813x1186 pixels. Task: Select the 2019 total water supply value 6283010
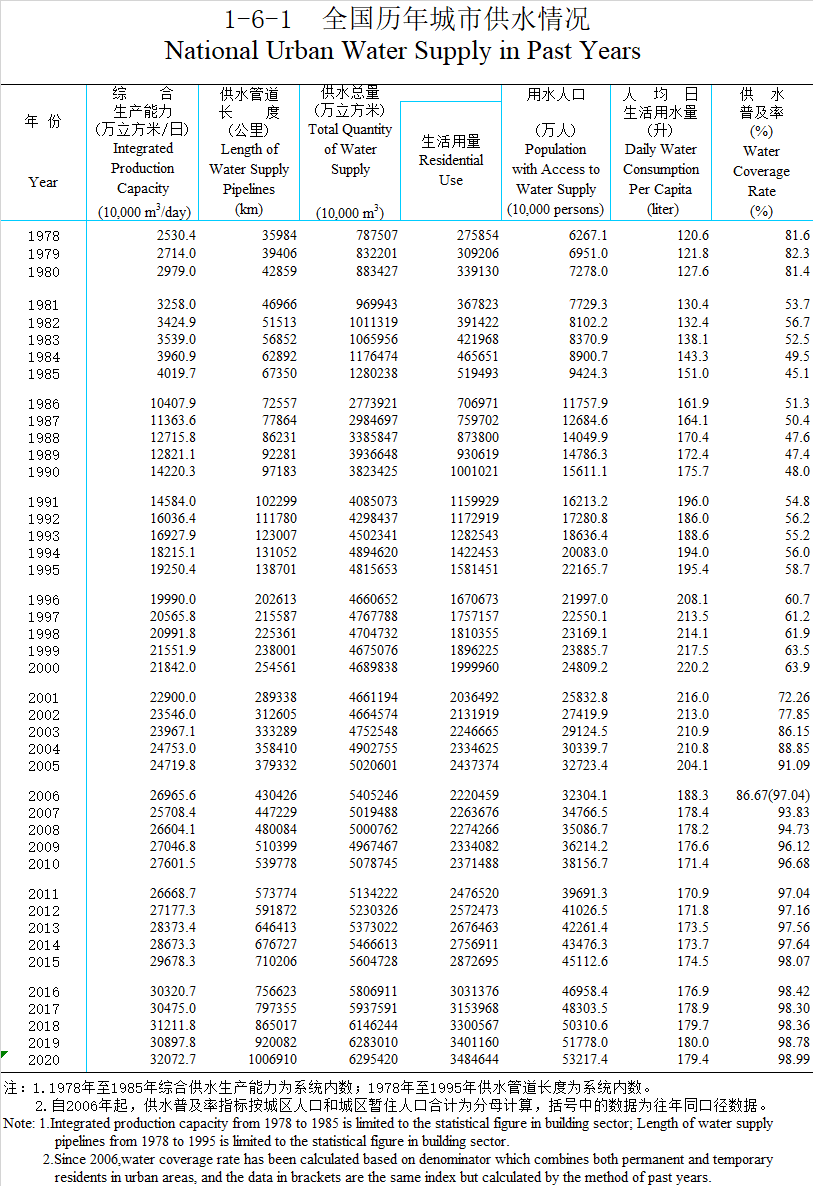(x=371, y=1042)
